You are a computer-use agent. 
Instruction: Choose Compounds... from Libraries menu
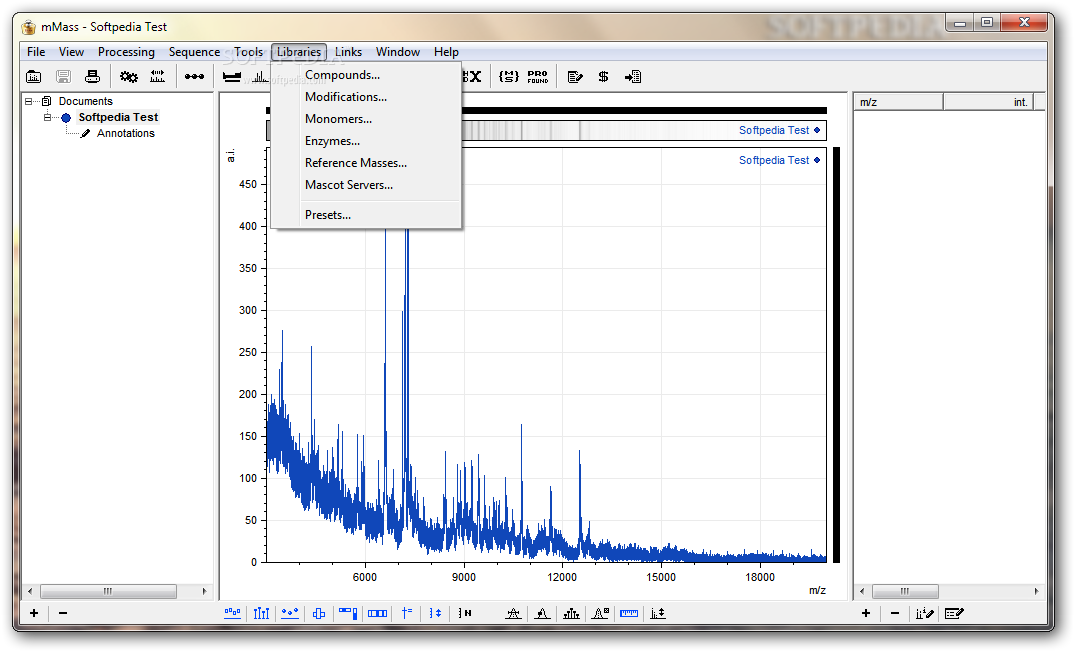click(x=367, y=75)
